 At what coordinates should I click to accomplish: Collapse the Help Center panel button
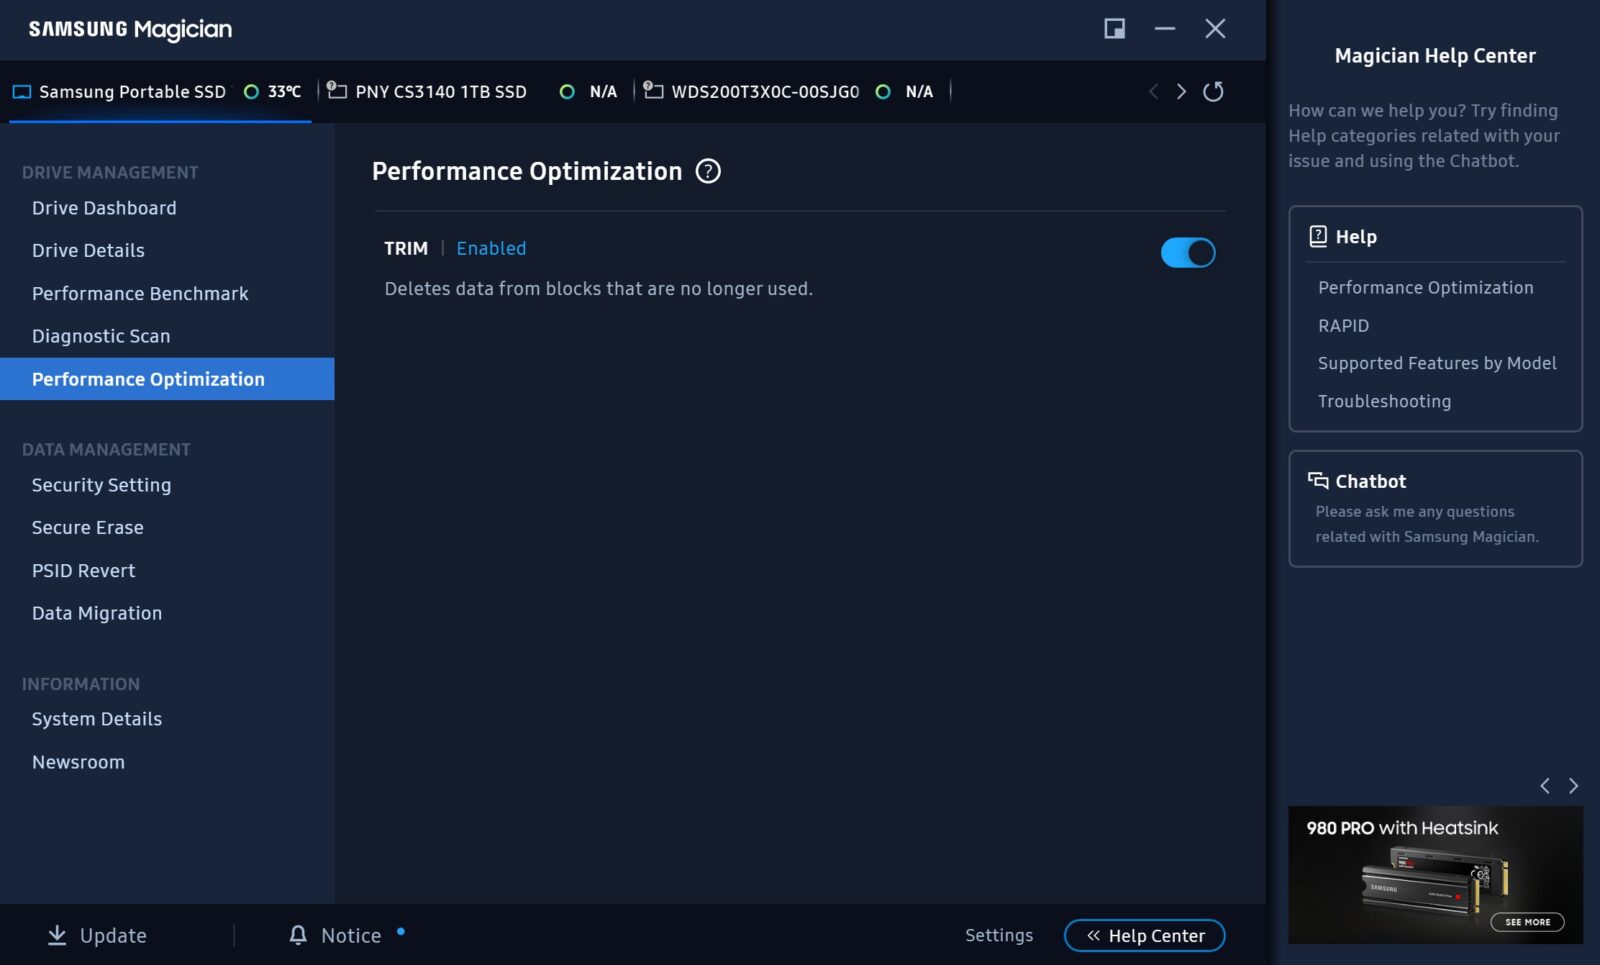pyautogui.click(x=1144, y=936)
